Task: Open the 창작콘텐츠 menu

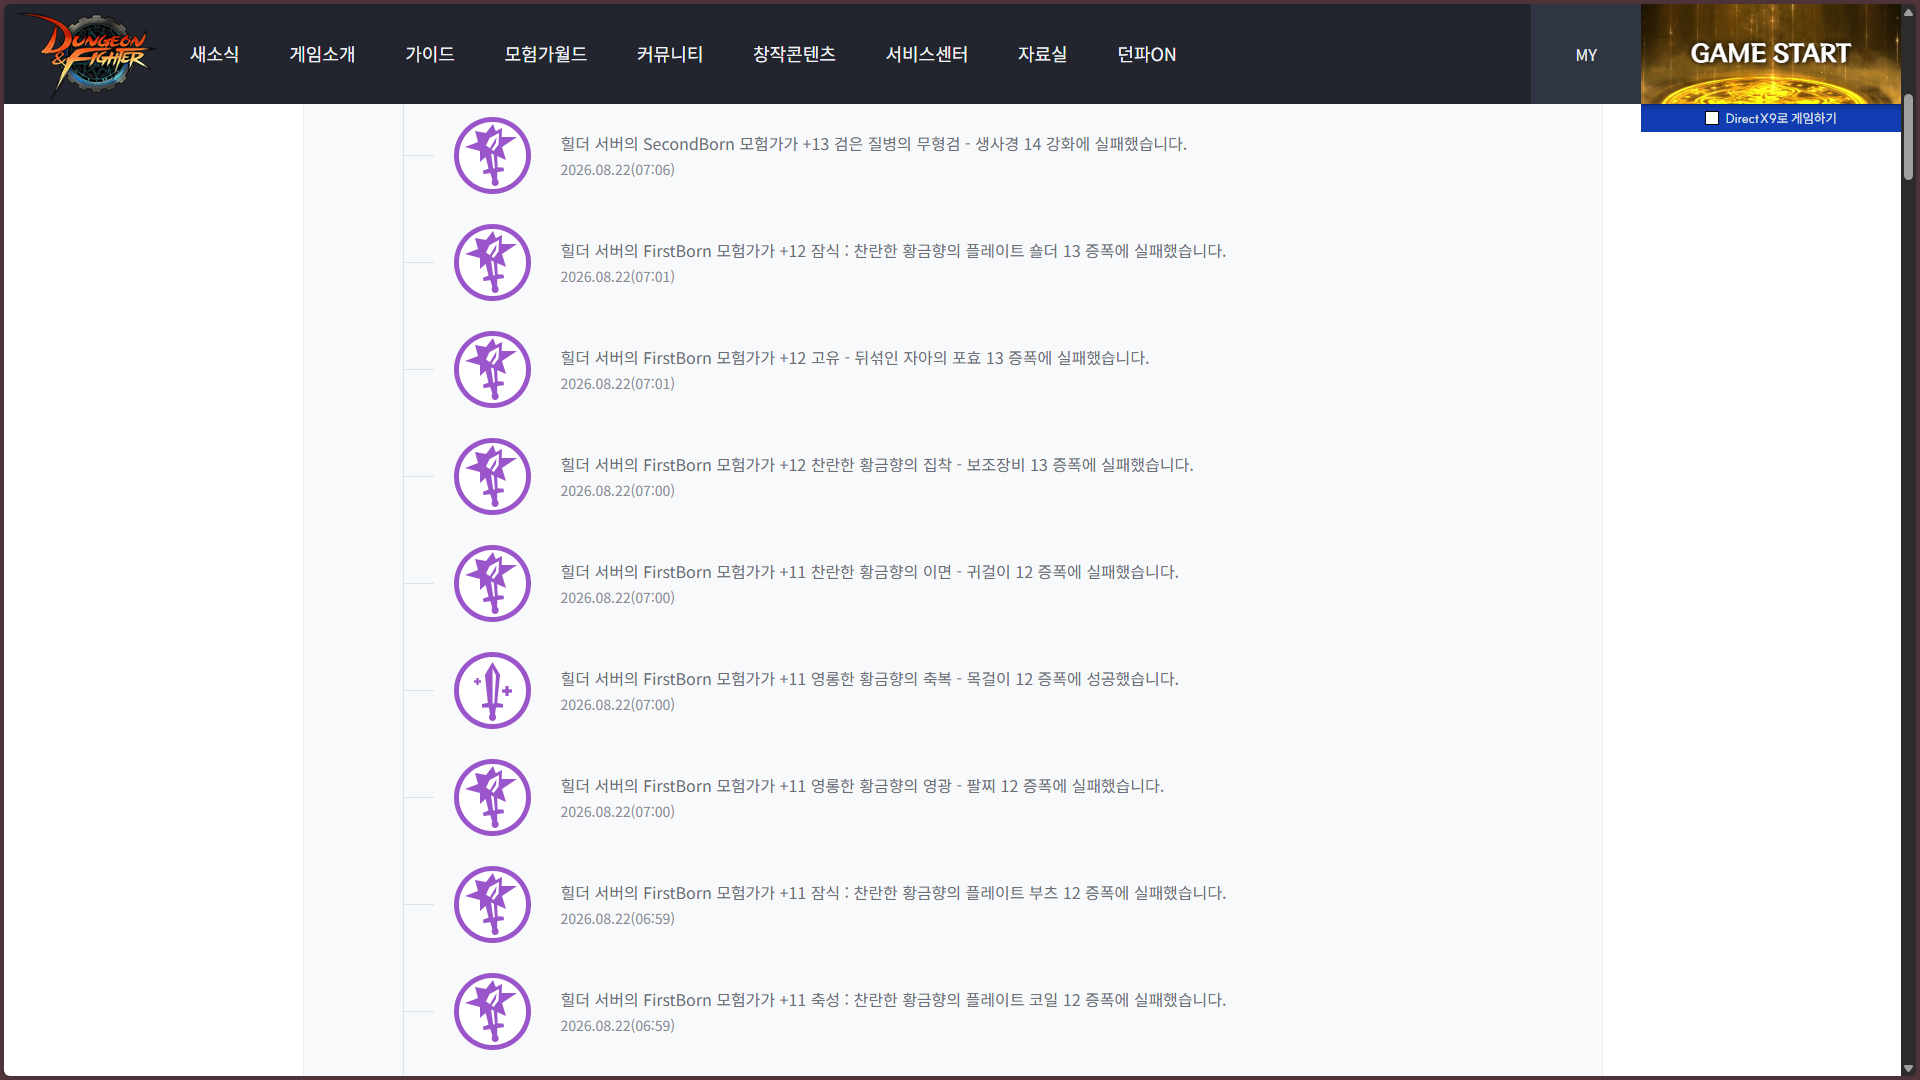Action: (794, 54)
